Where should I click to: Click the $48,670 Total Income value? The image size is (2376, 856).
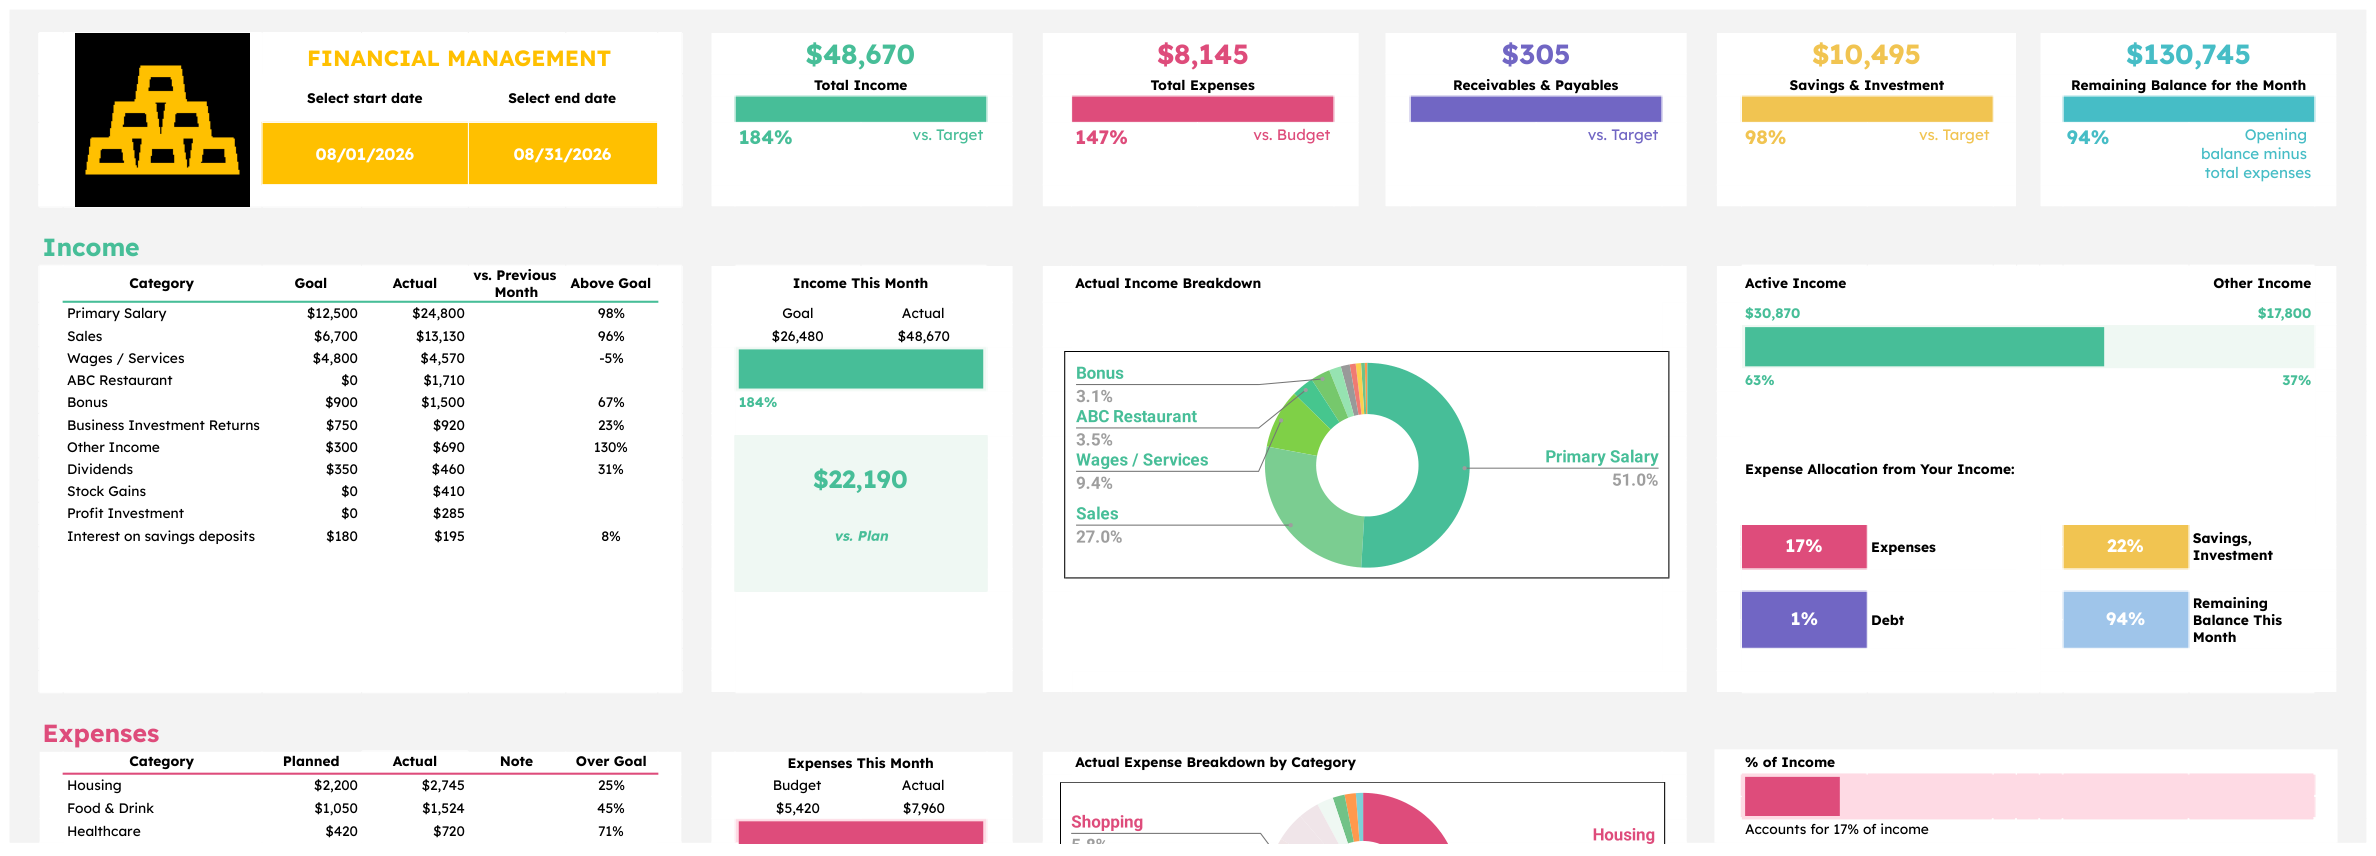coord(861,55)
